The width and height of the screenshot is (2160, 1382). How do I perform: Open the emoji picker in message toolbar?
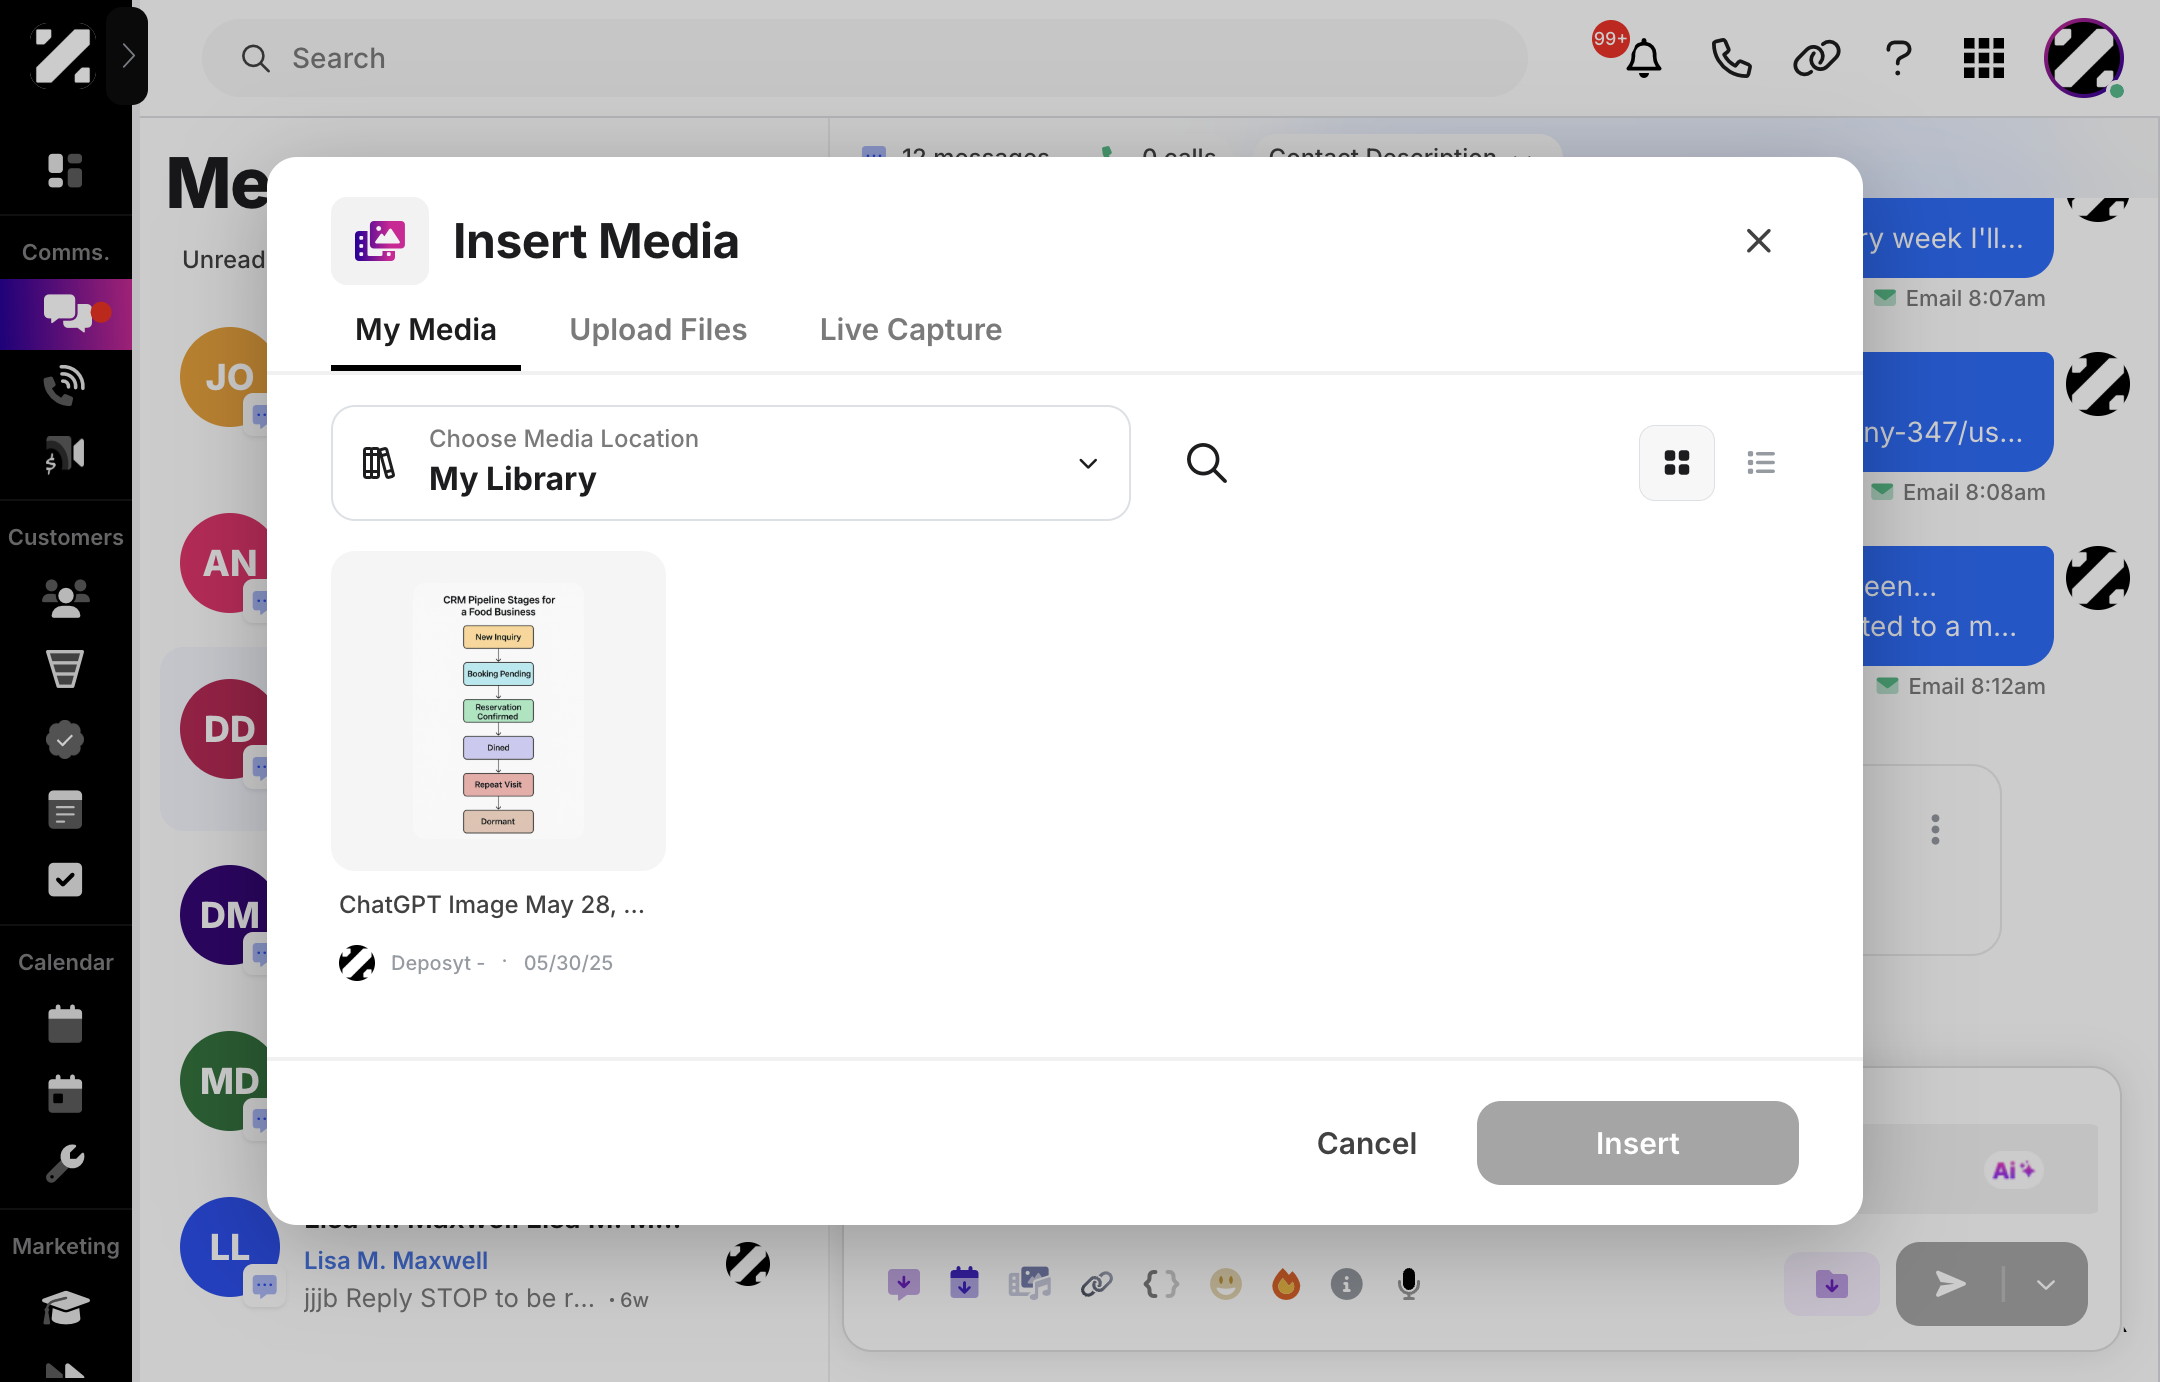(1225, 1284)
